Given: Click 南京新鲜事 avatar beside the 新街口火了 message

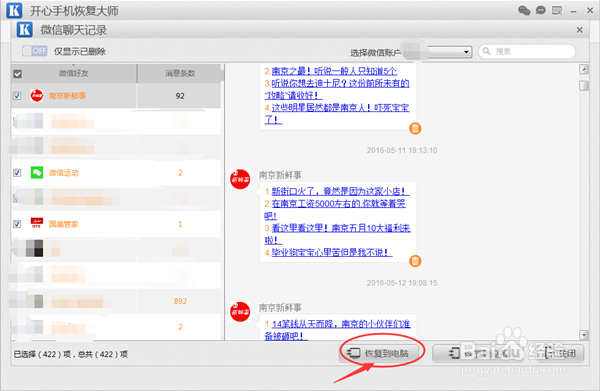Looking at the screenshot, I should point(240,179).
